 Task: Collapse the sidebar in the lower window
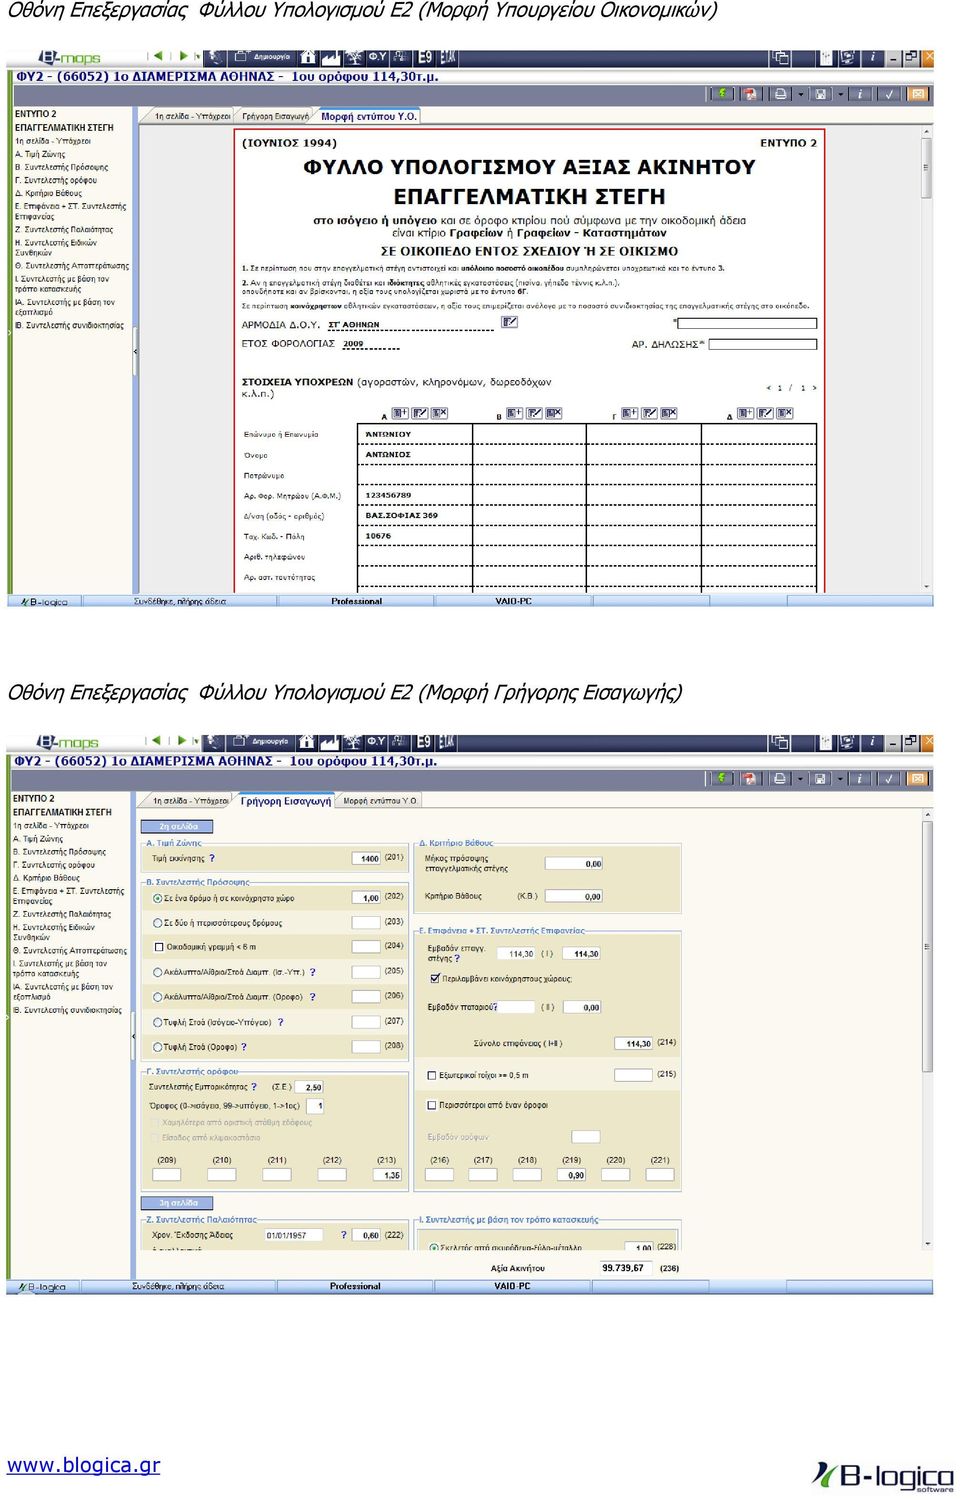pyautogui.click(x=134, y=1036)
